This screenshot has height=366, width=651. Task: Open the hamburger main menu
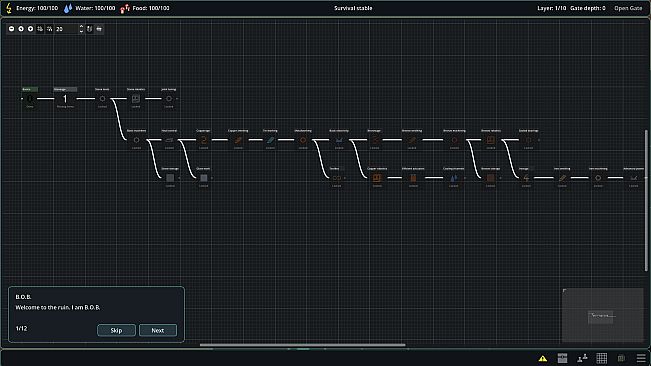pyautogui.click(x=641, y=358)
